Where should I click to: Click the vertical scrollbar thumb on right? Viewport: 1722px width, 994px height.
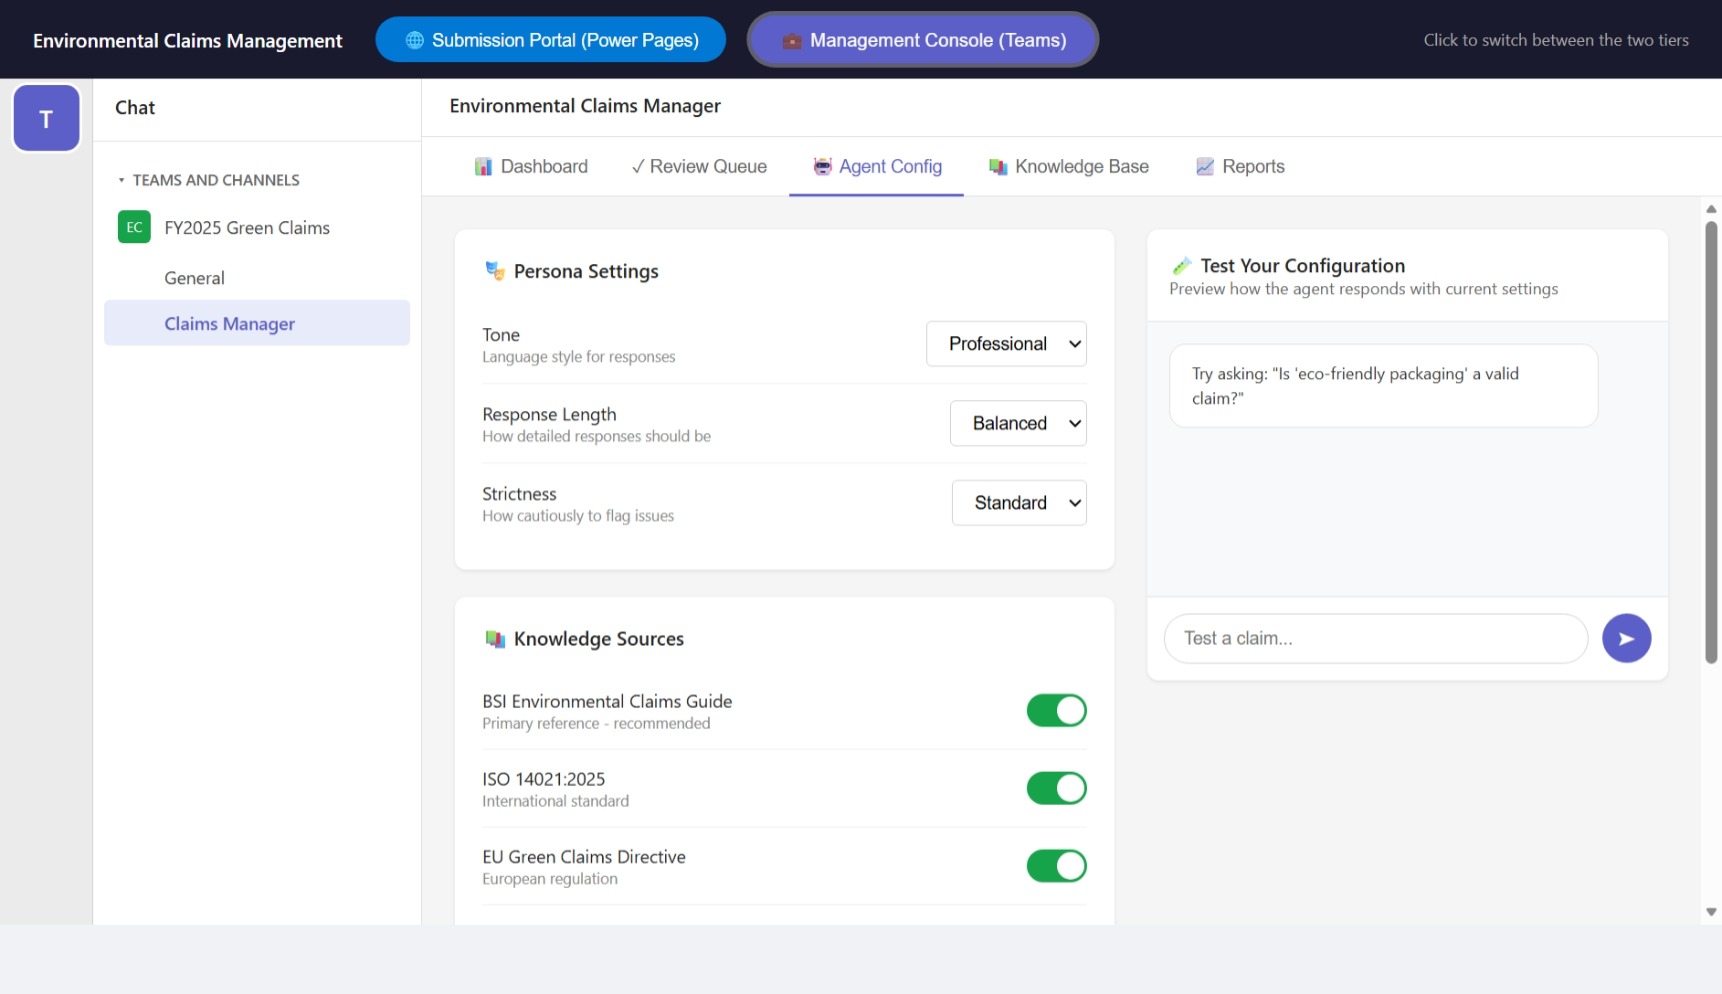coord(1710,440)
